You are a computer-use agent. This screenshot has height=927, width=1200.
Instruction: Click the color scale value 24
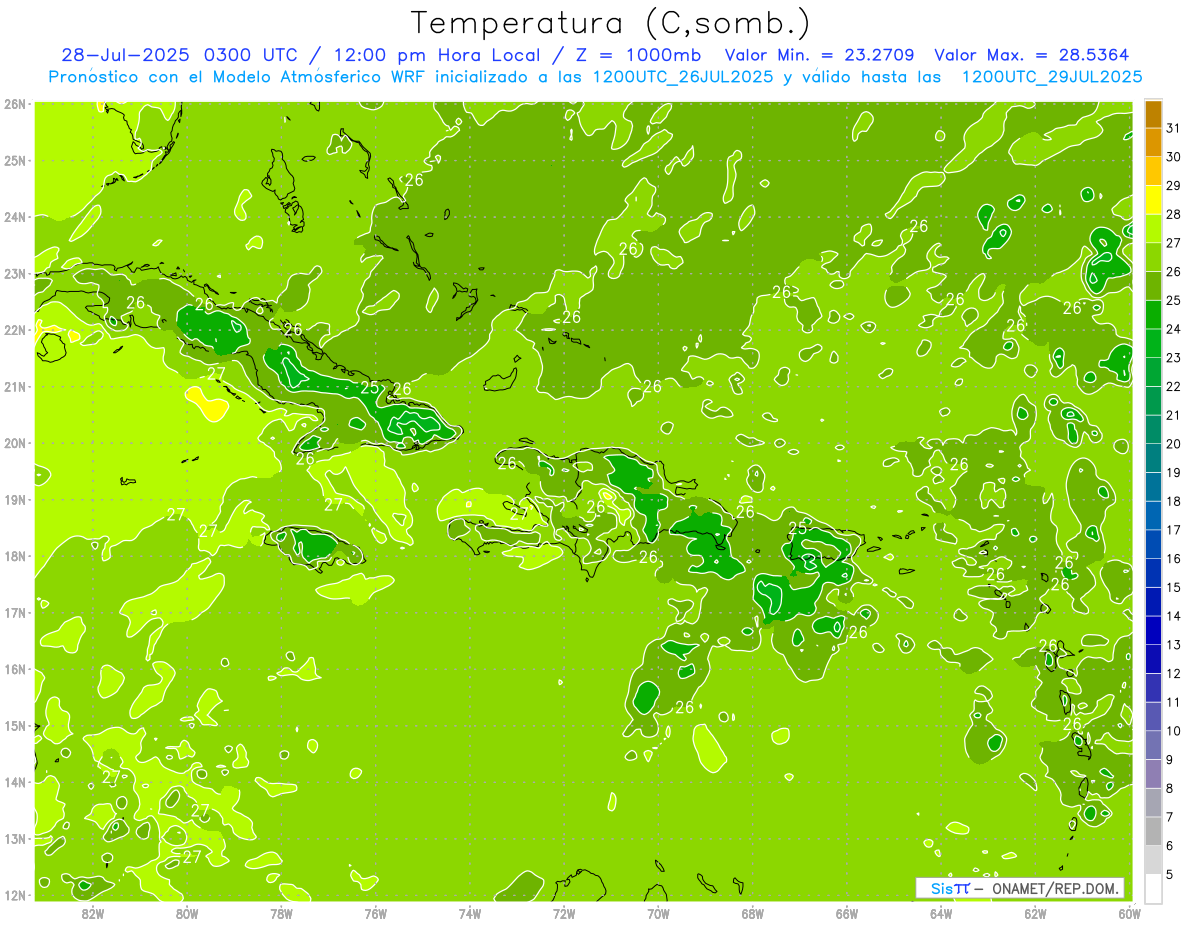1174,328
